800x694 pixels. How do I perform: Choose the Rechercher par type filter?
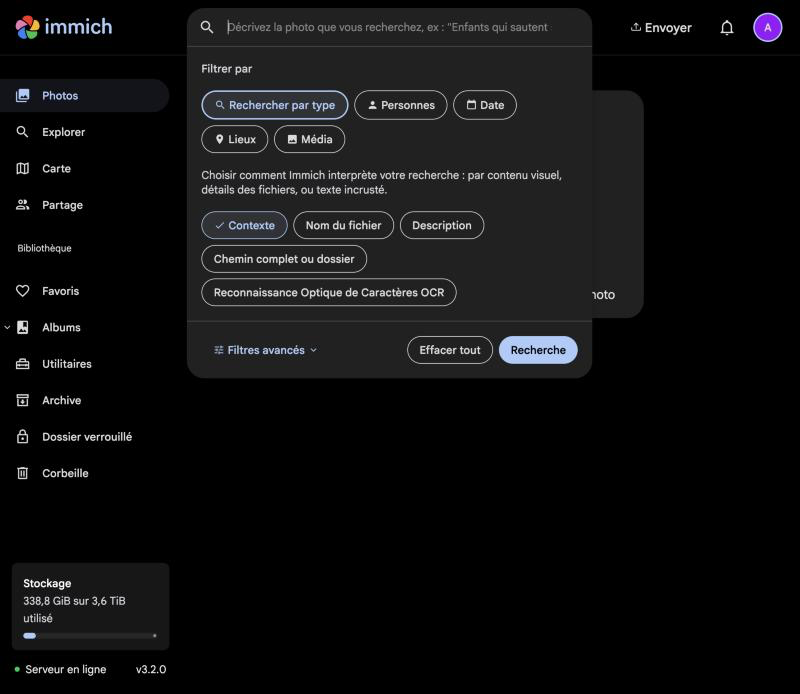point(275,105)
